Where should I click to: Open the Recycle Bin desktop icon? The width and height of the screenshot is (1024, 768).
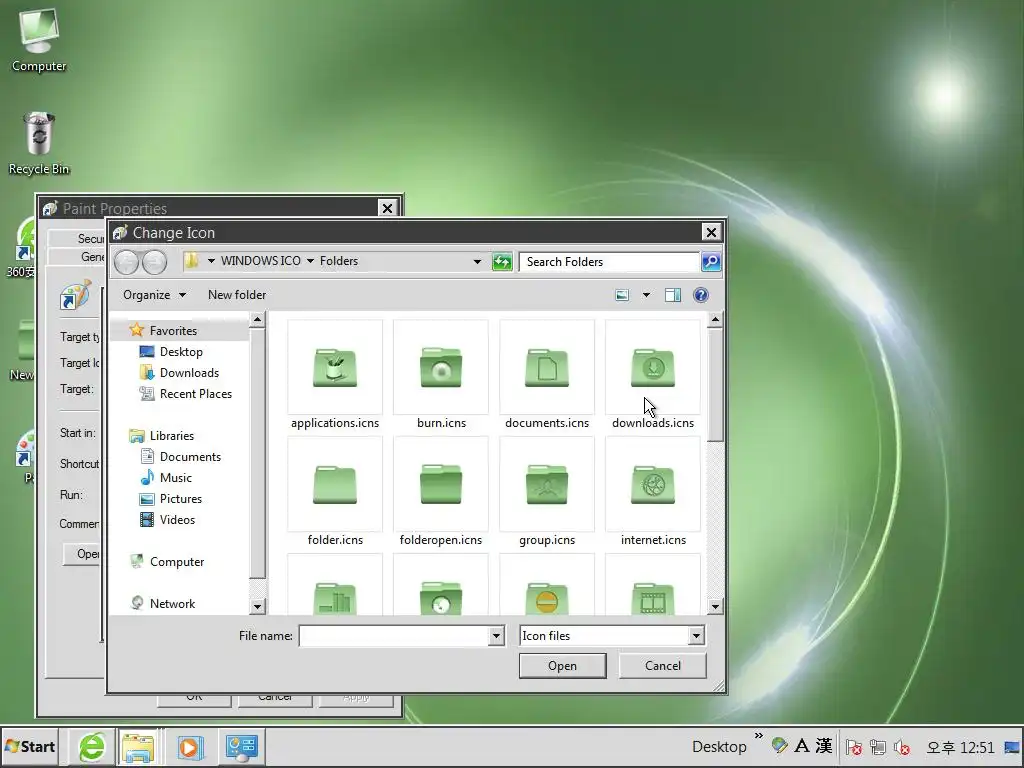[x=39, y=143]
